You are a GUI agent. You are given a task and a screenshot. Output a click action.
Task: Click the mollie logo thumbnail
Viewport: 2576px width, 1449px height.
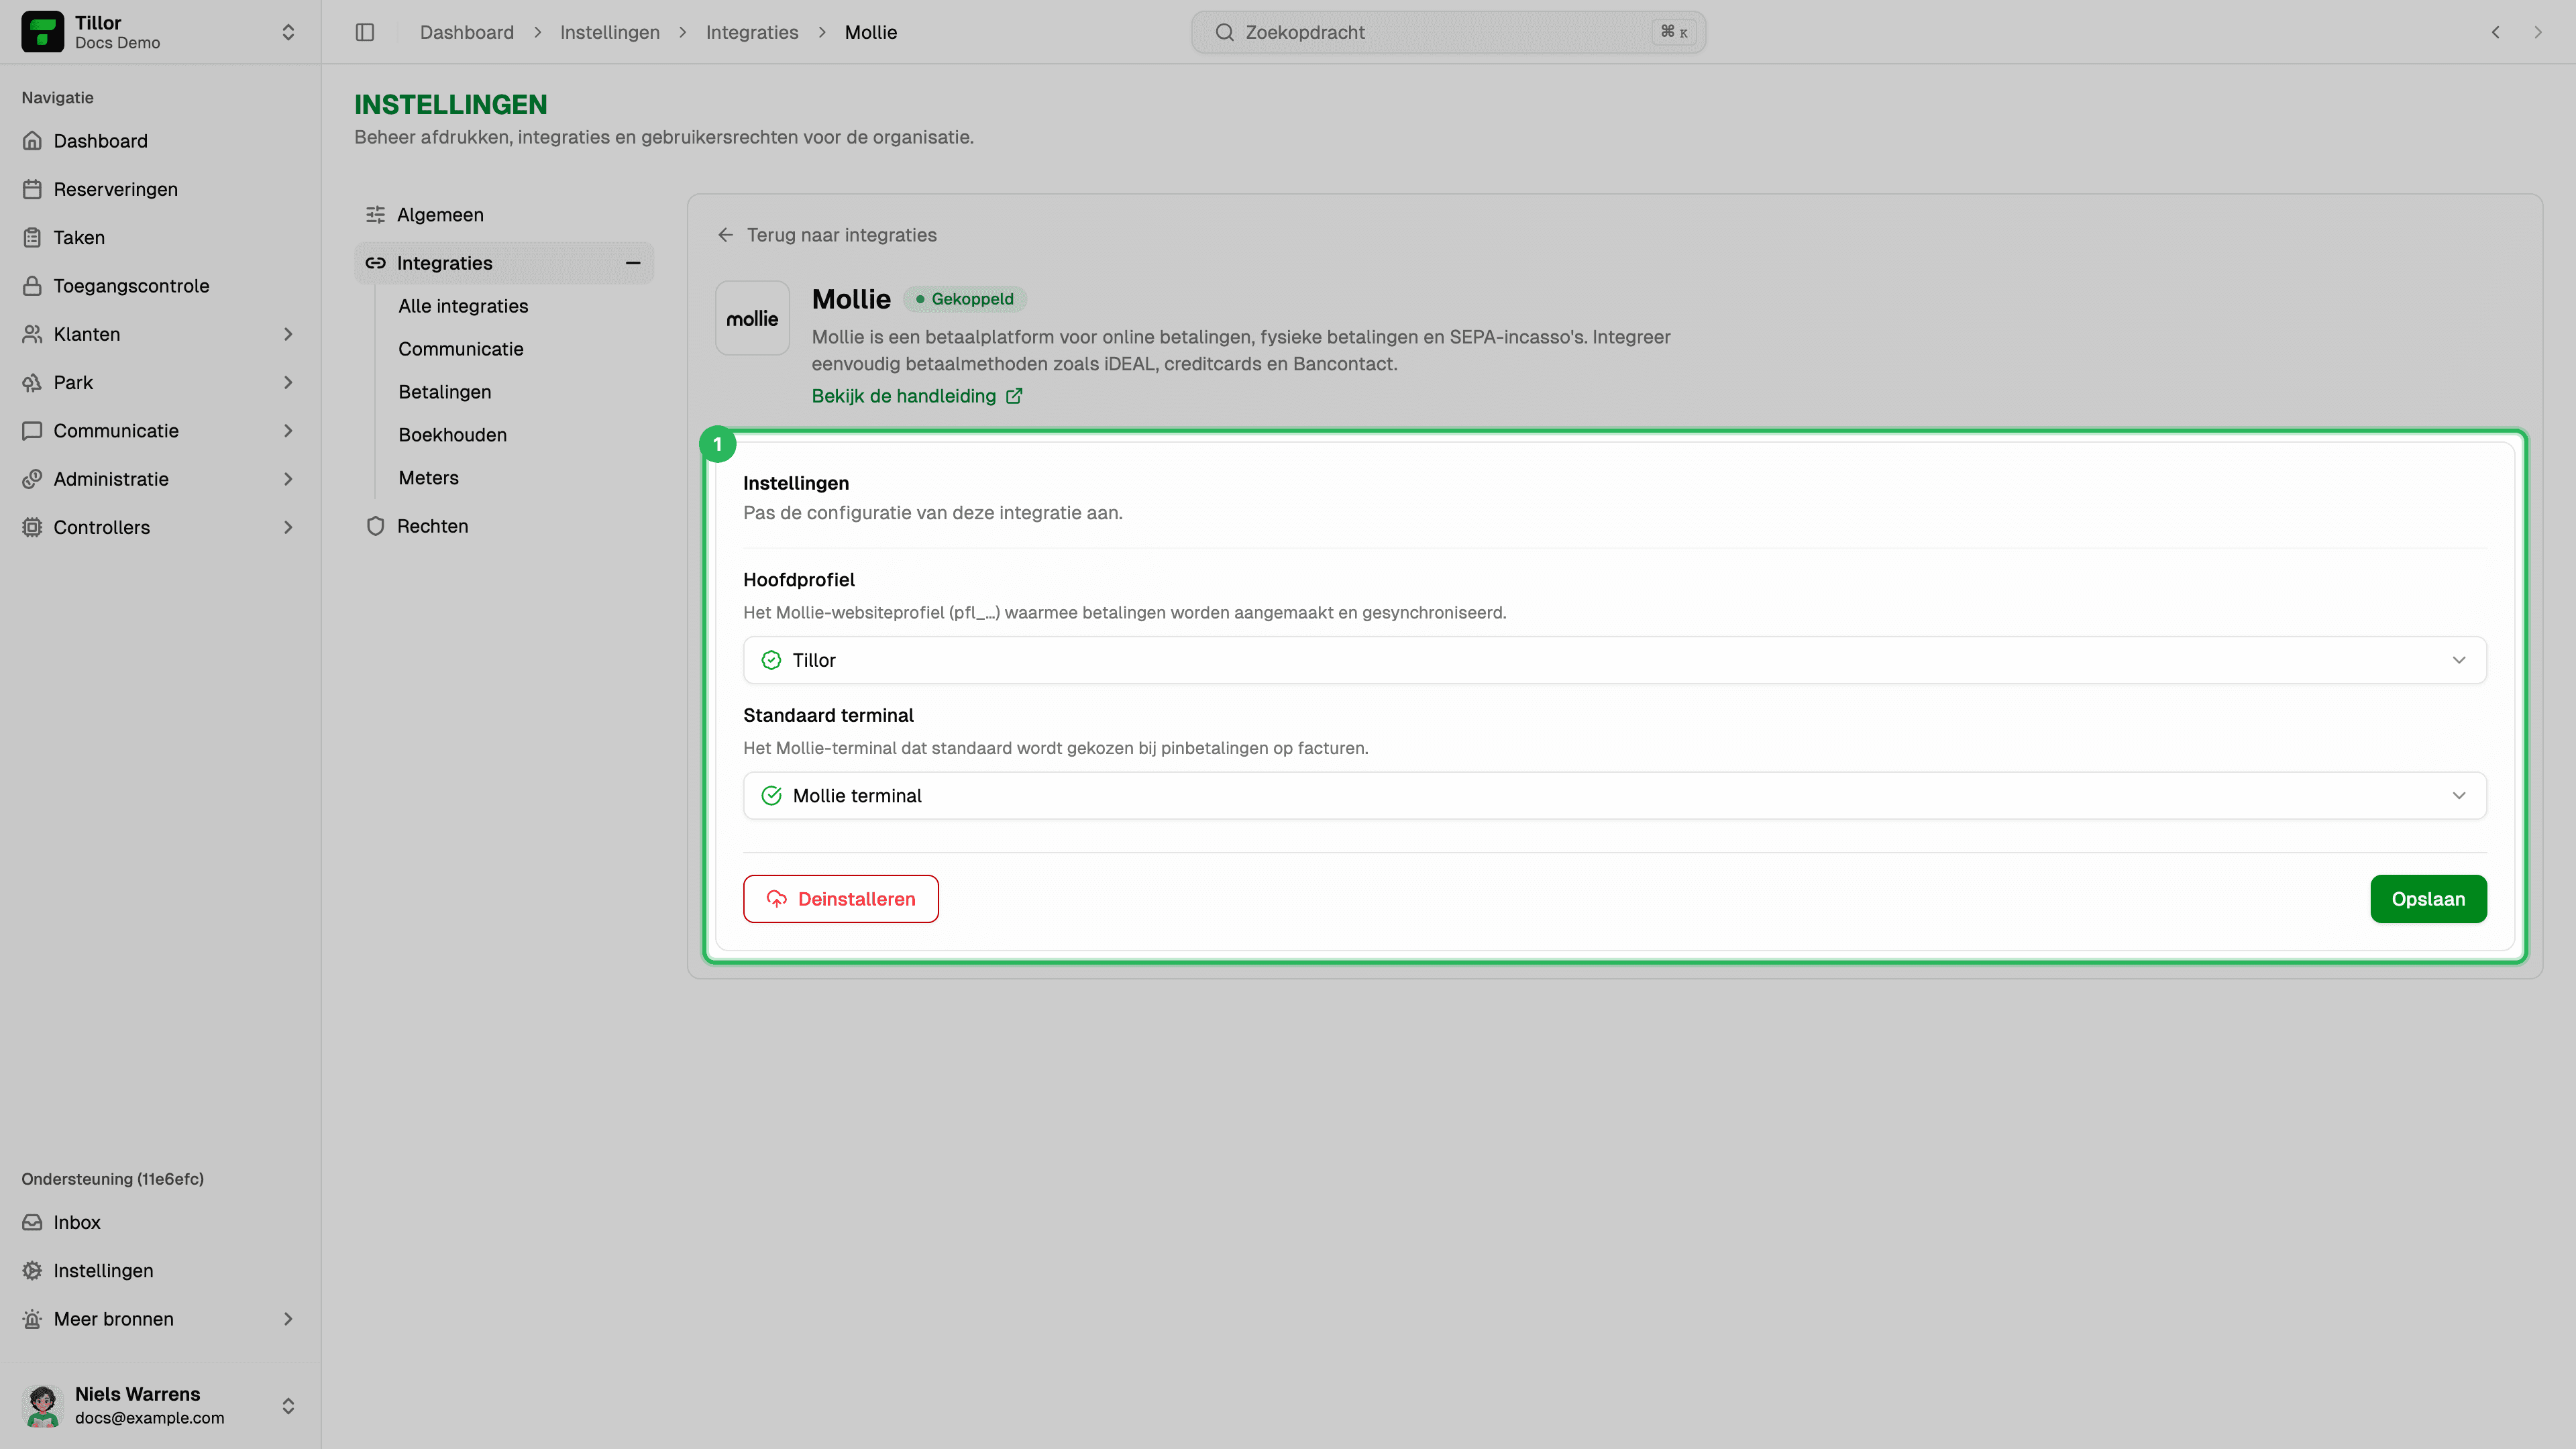pyautogui.click(x=752, y=318)
